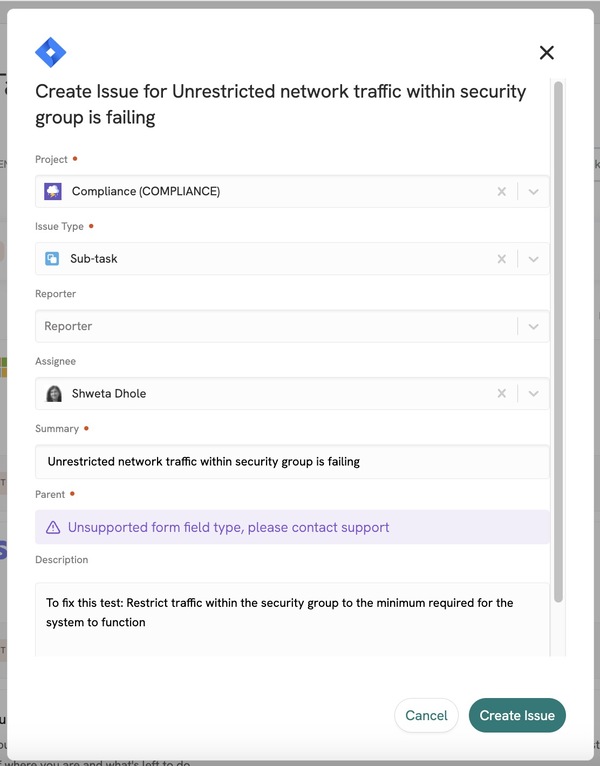
Task: Expand the Project dropdown chevron
Action: click(533, 192)
